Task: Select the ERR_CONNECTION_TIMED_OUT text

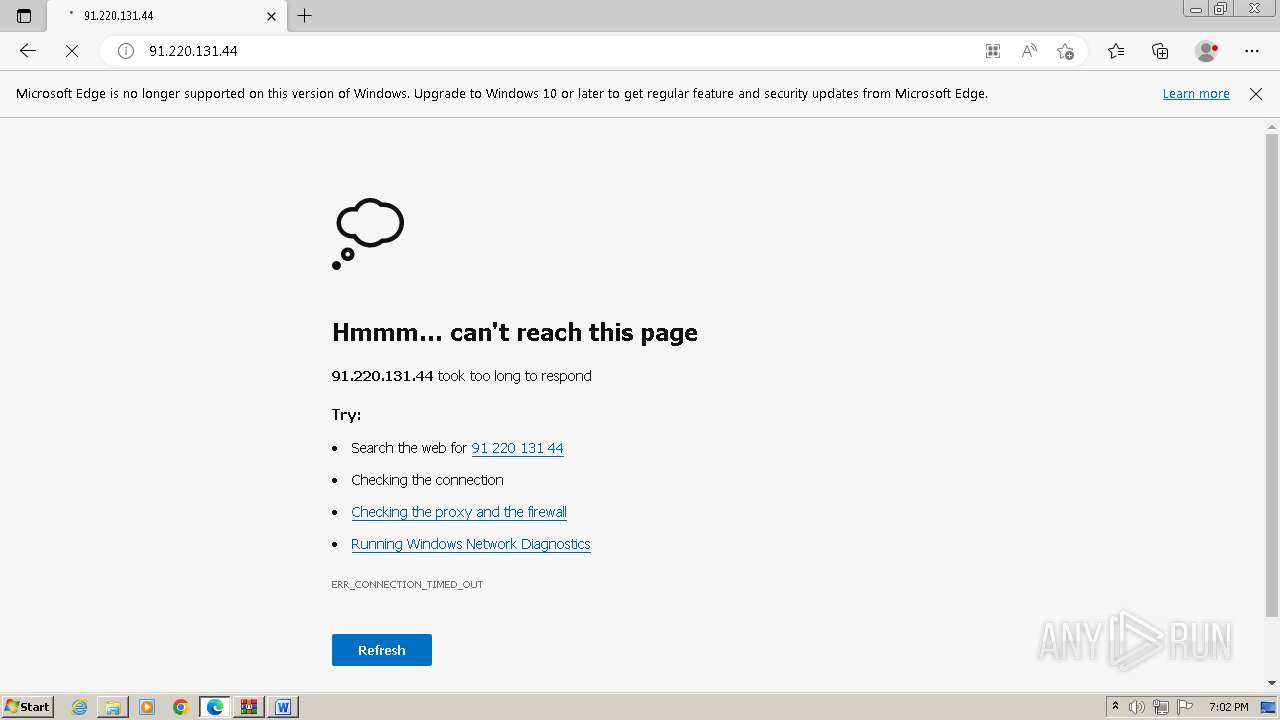Action: pyautogui.click(x=407, y=584)
